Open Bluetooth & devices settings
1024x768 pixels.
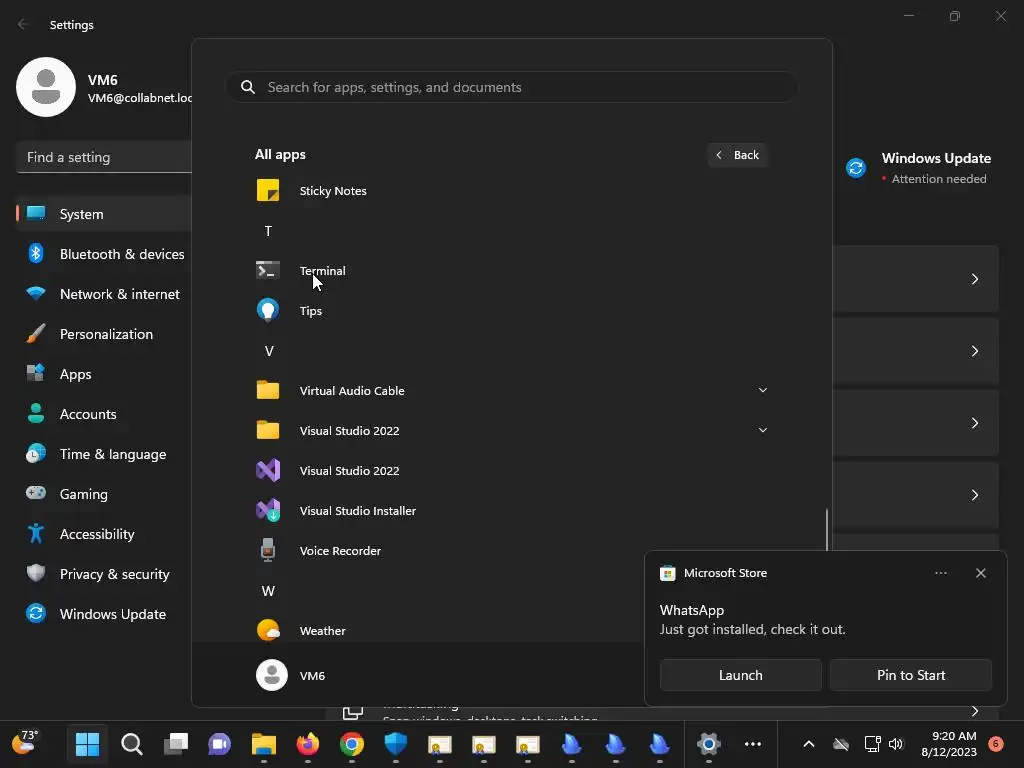(104, 254)
